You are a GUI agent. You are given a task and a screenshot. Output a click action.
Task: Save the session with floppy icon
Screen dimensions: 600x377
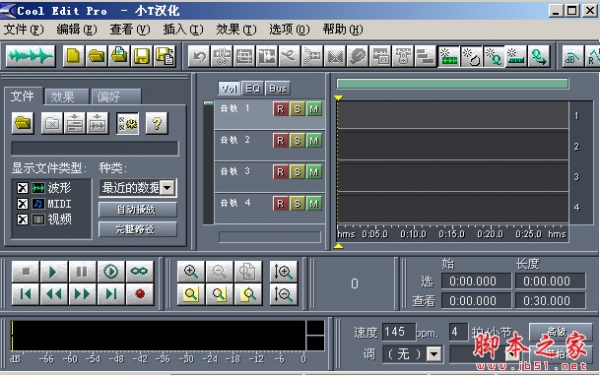click(x=142, y=56)
